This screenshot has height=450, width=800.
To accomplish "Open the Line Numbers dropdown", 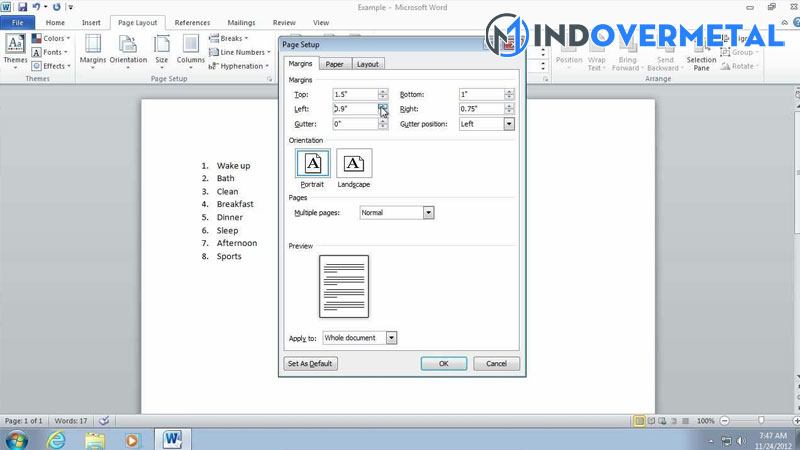I will pyautogui.click(x=240, y=52).
